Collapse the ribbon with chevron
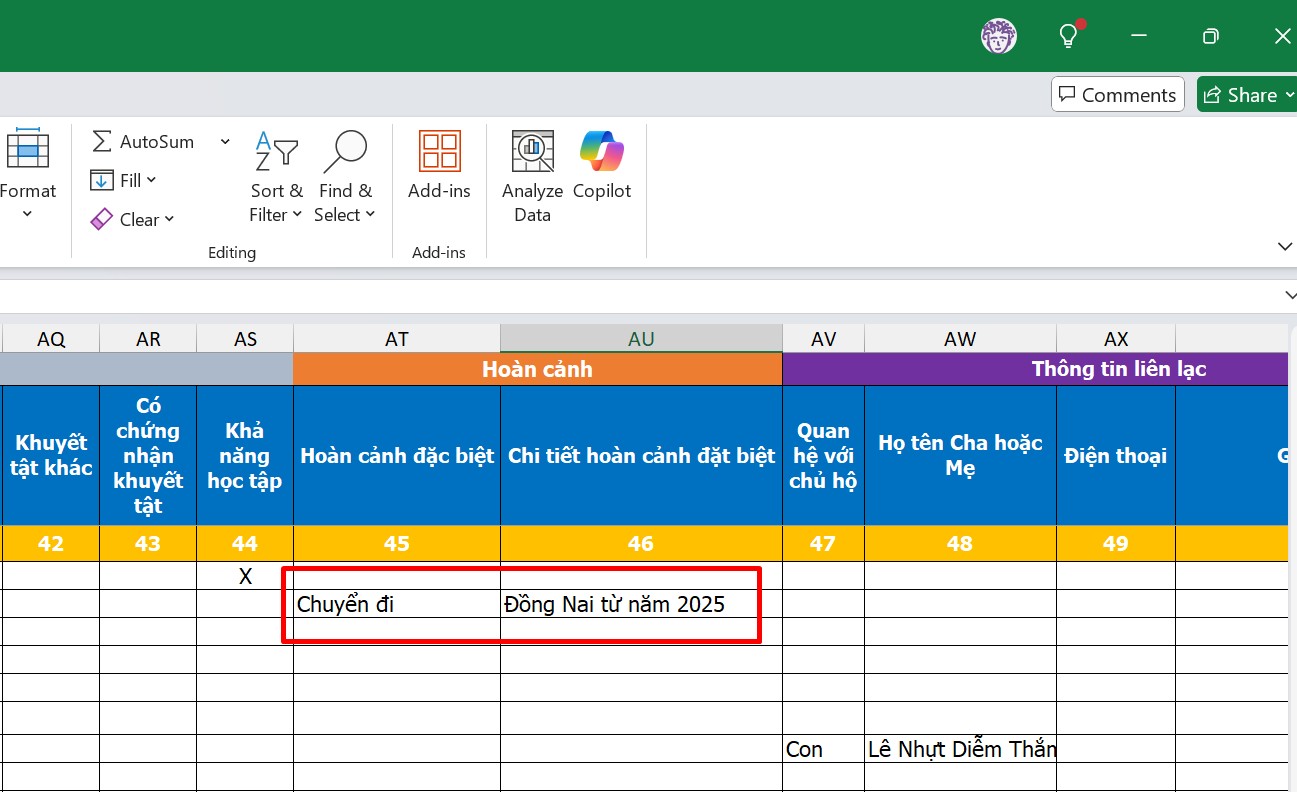 (1285, 246)
